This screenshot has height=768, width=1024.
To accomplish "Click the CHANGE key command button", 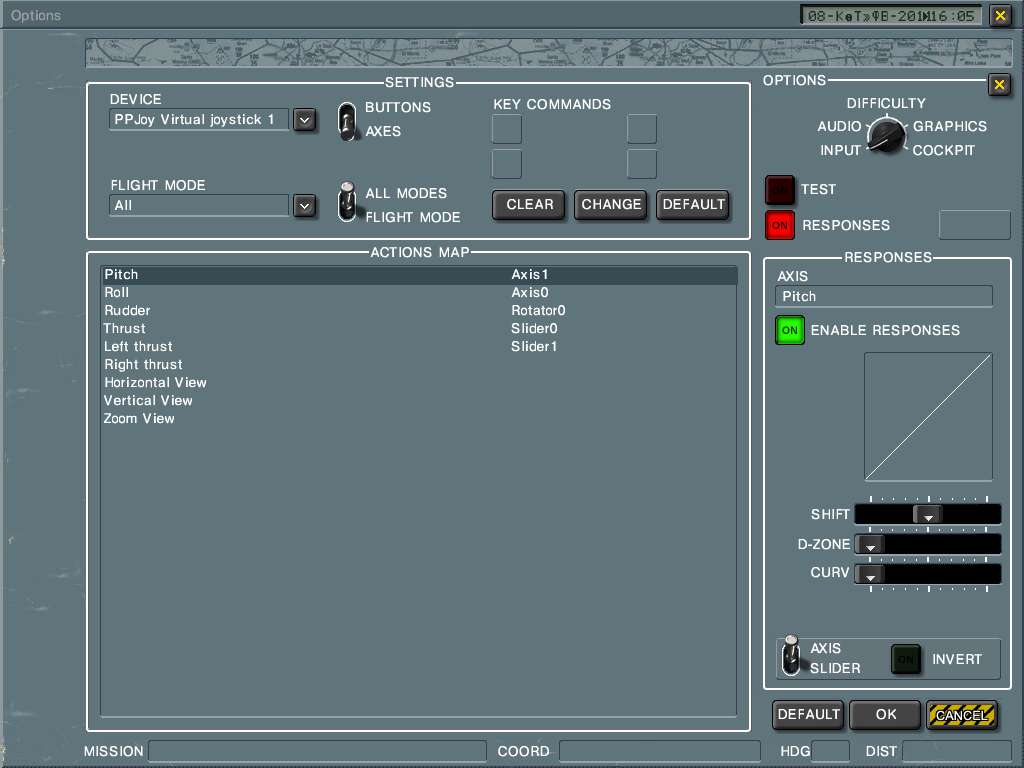I will coord(611,205).
